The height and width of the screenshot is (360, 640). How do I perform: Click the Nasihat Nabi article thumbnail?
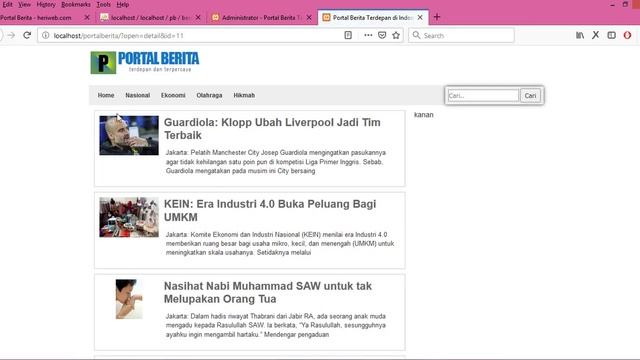129,299
